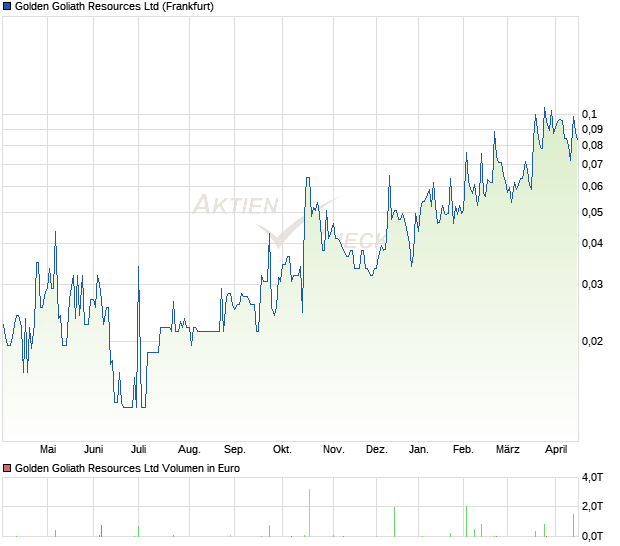Viewport: 620px width, 546px height.
Task: Click the 4,0T volume axis label
Action: pyautogui.click(x=592, y=478)
